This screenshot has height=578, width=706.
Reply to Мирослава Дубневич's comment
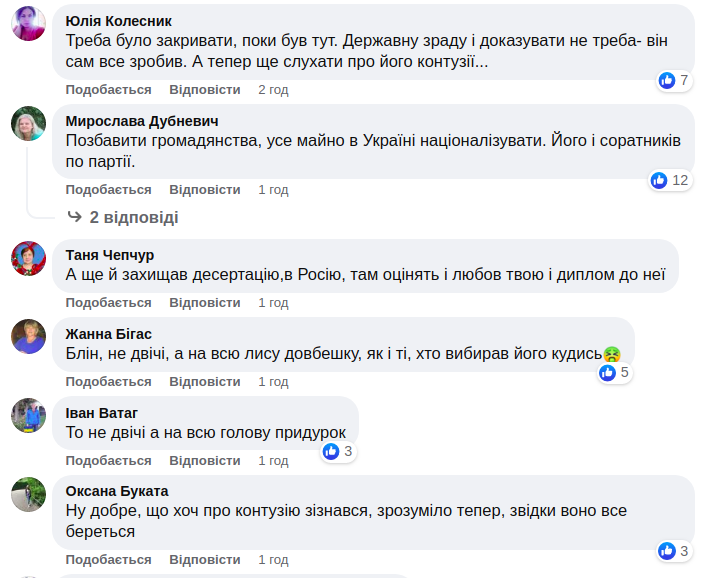click(205, 189)
